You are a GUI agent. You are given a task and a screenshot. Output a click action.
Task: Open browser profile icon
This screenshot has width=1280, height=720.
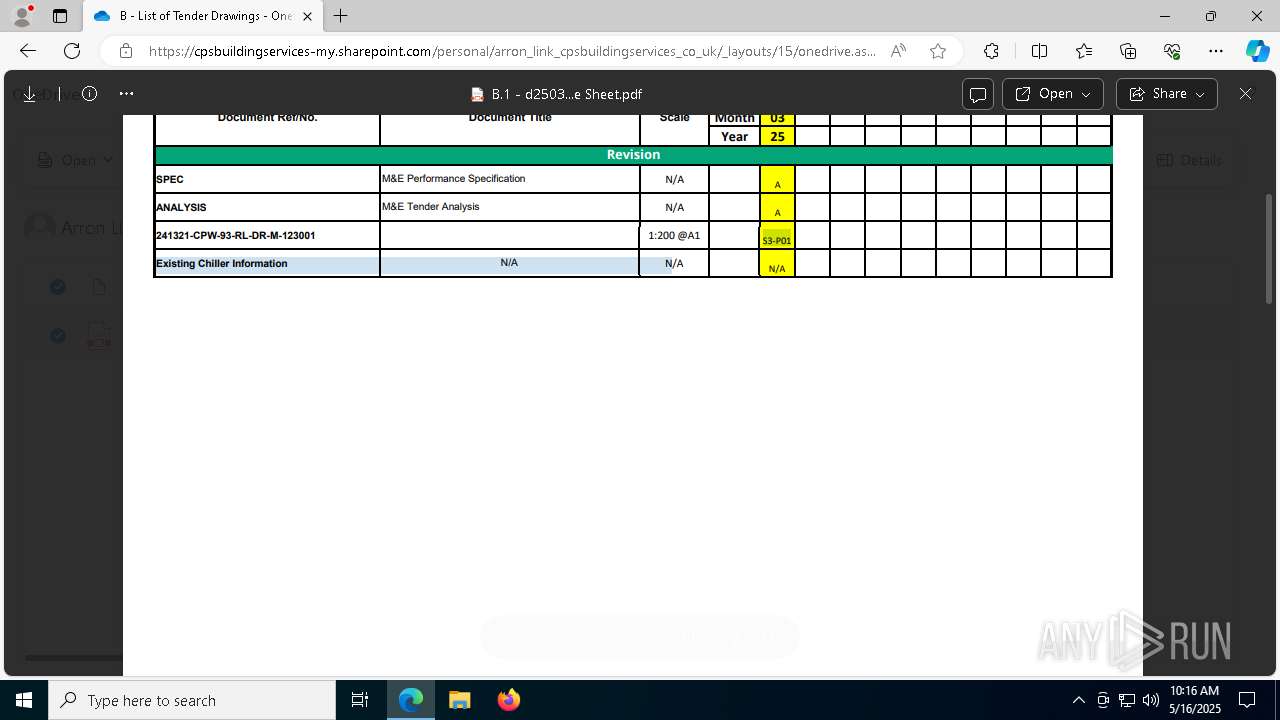(x=22, y=16)
